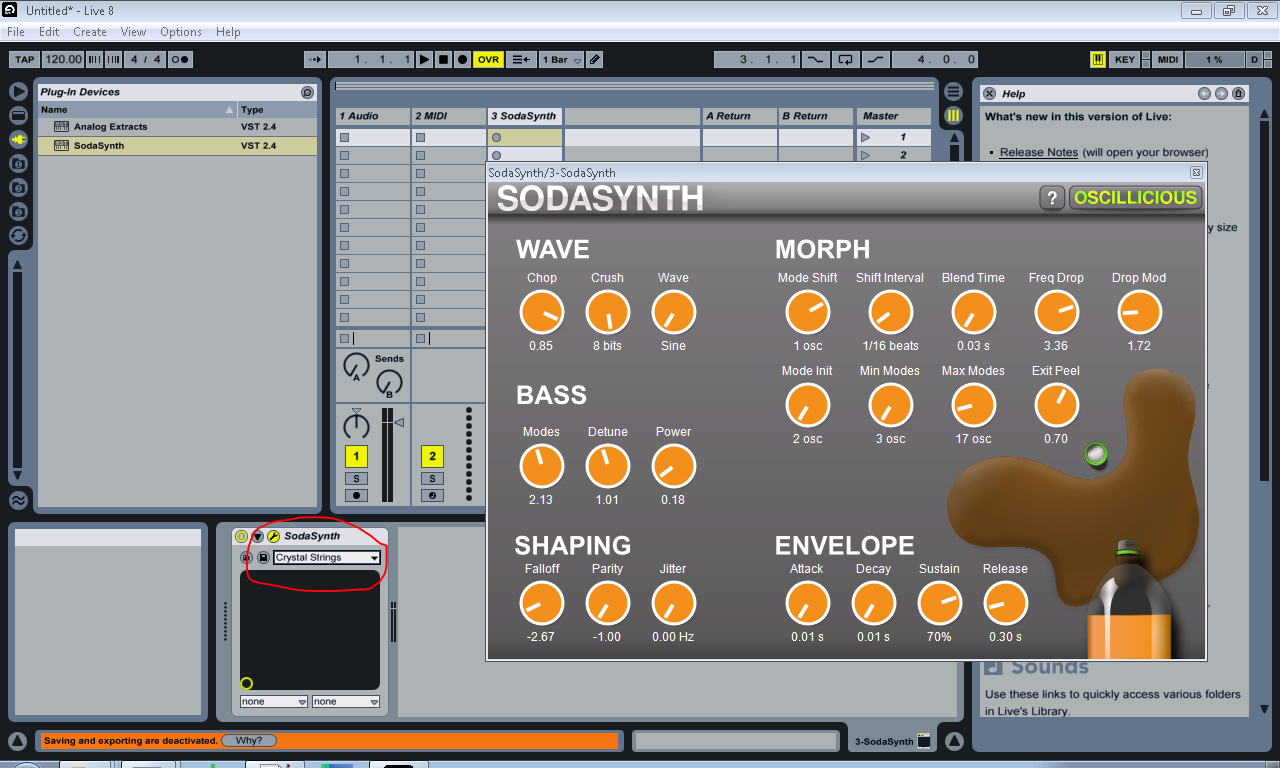Click the global Record button
Image resolution: width=1280 pixels, height=768 pixels.
tap(462, 60)
